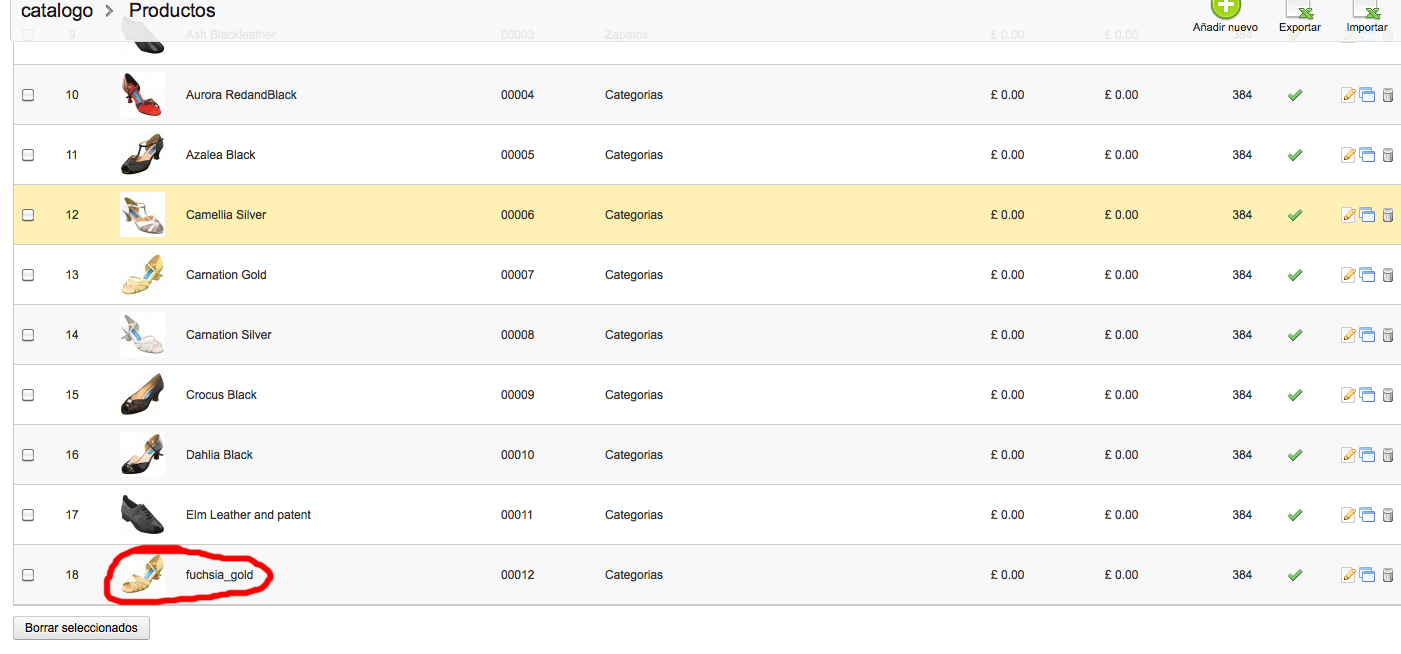The width and height of the screenshot is (1401, 654).
Task: Click the pencil icon for Carnation Gold
Action: click(x=1348, y=275)
